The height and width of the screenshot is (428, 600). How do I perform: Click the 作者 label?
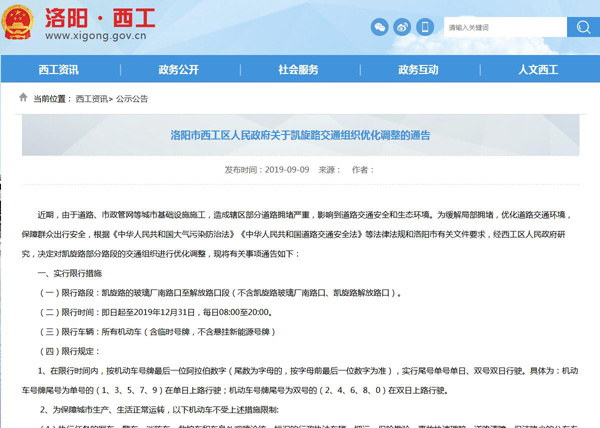(x=363, y=170)
